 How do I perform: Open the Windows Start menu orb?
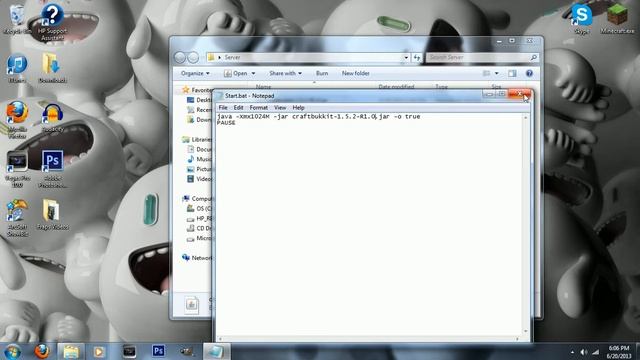coord(13,351)
